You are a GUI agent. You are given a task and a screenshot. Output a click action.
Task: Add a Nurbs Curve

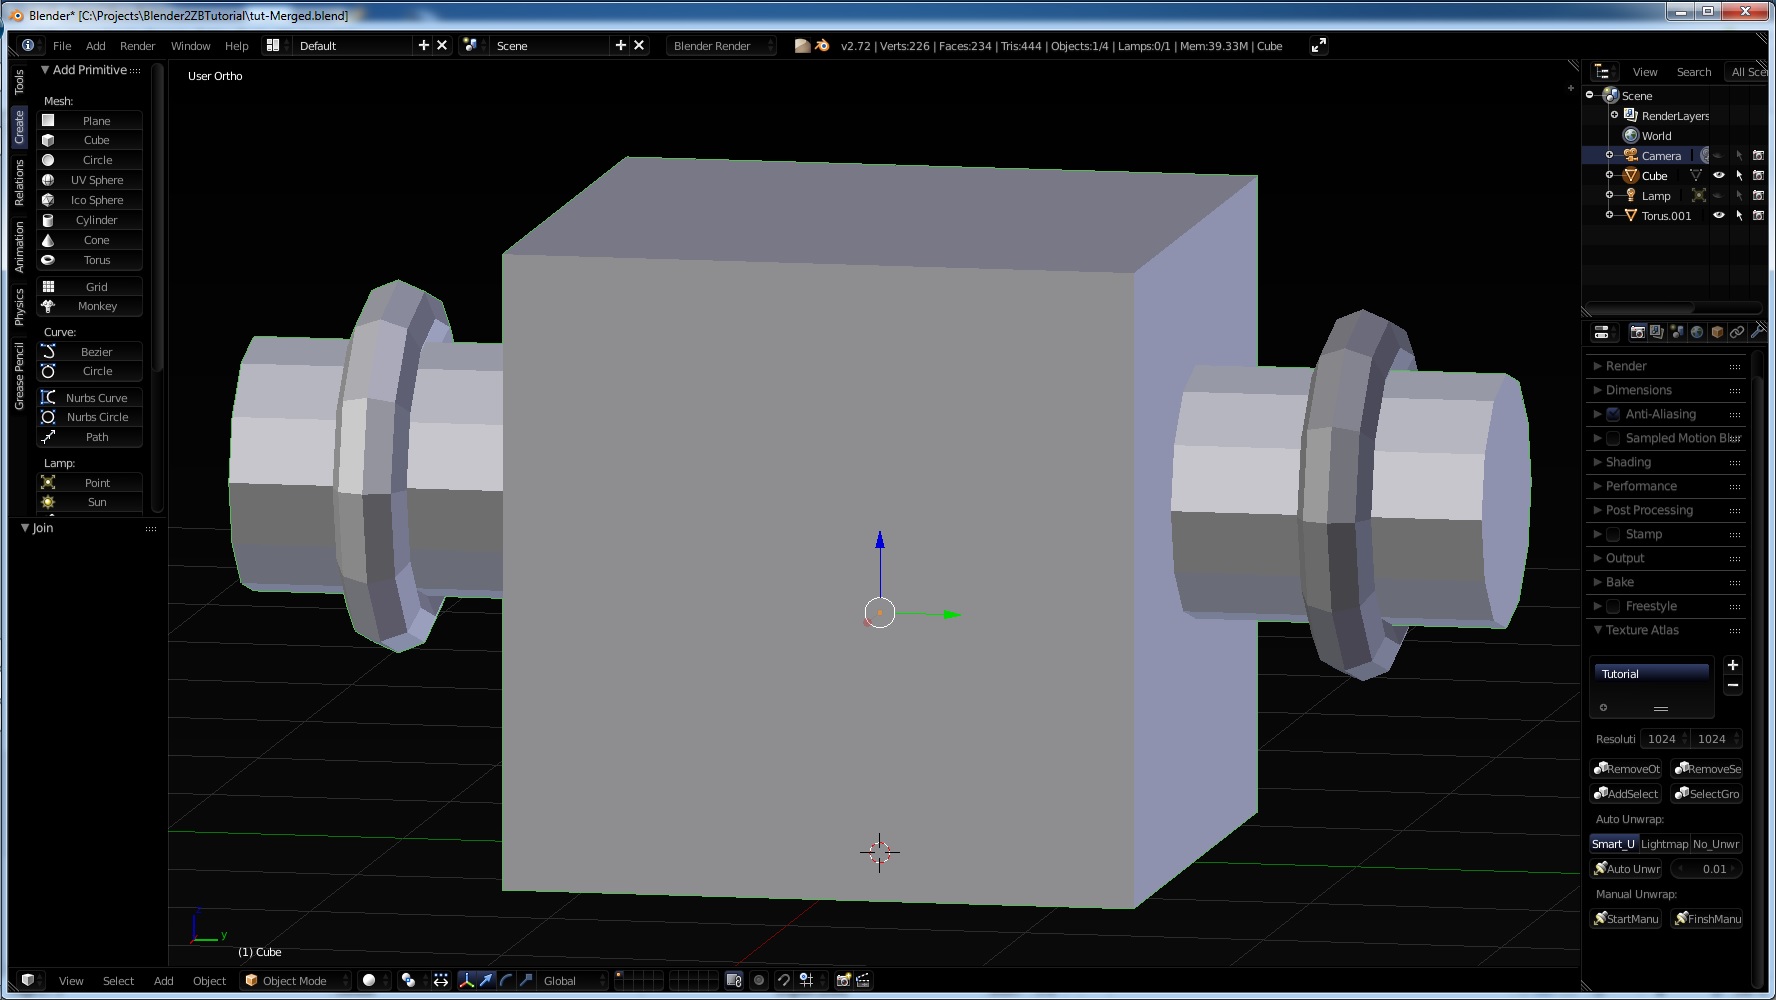(90, 398)
